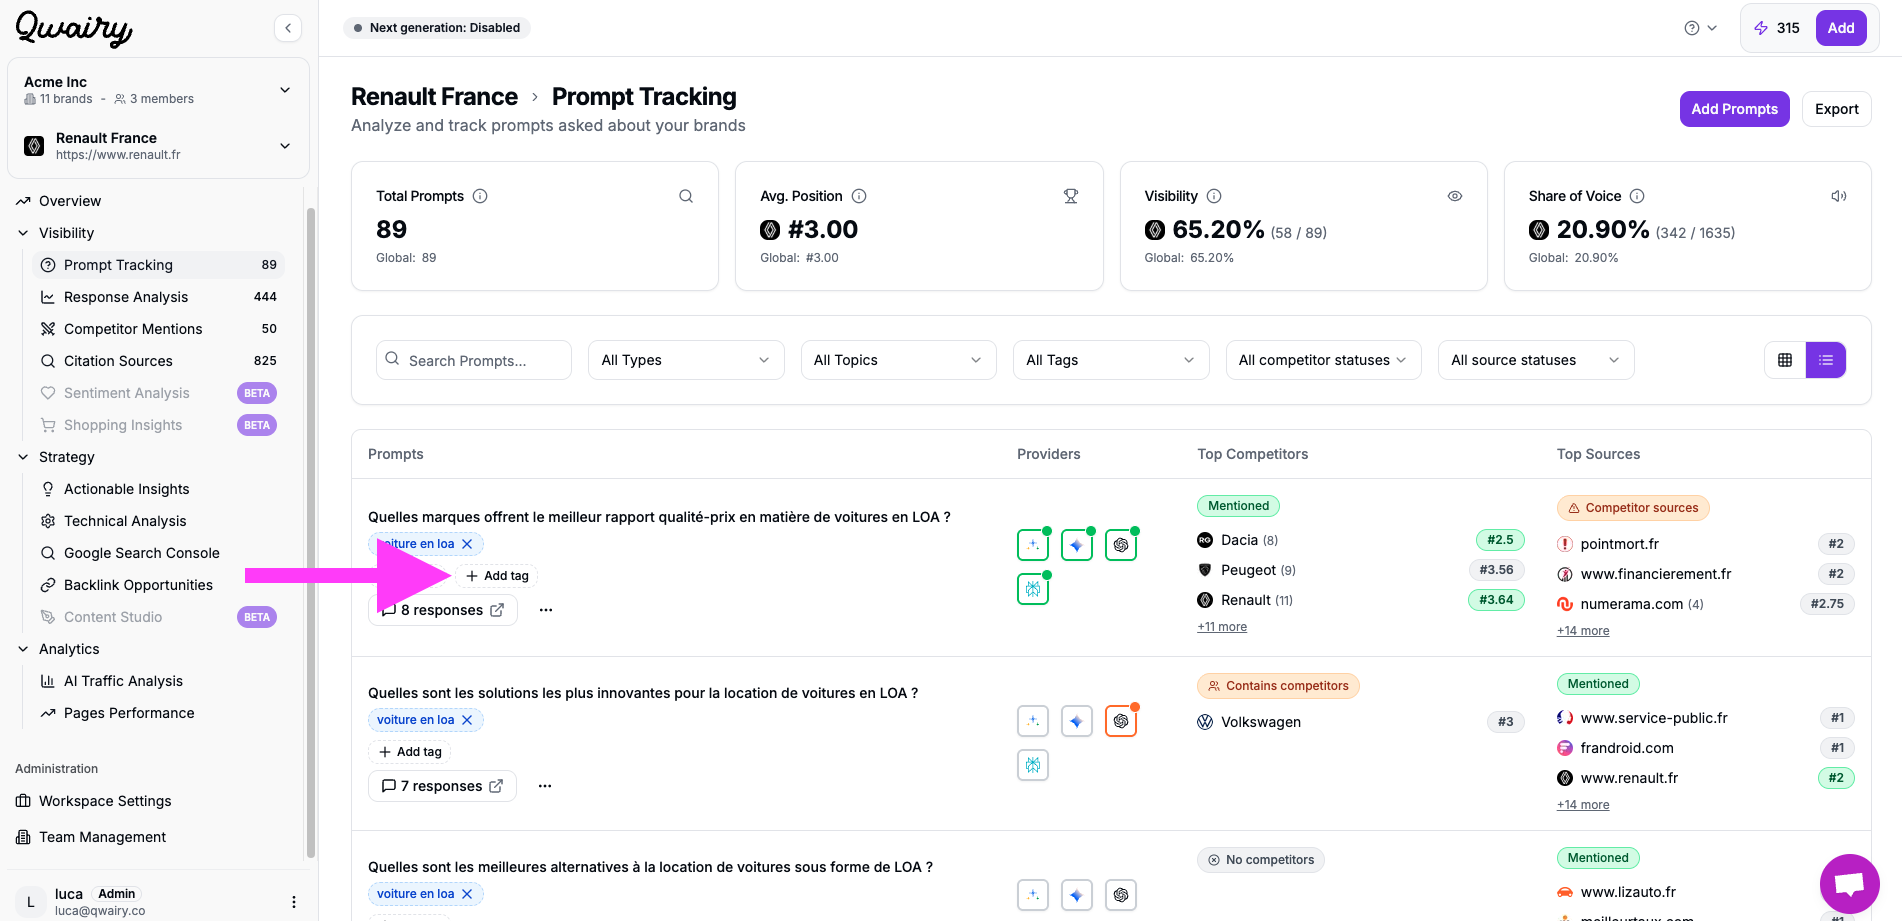Image resolution: width=1902 pixels, height=921 pixels.
Task: Open the chat support bubble
Action: tap(1849, 884)
